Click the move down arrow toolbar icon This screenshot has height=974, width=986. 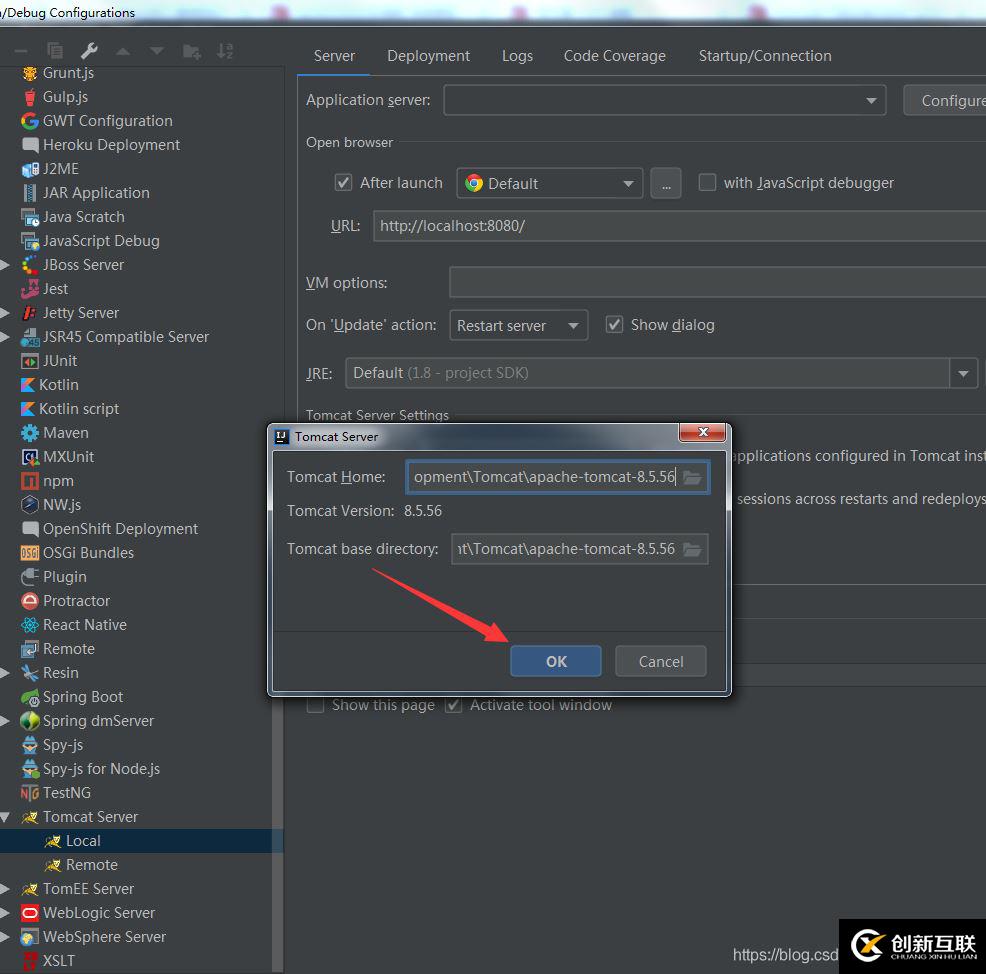click(157, 51)
